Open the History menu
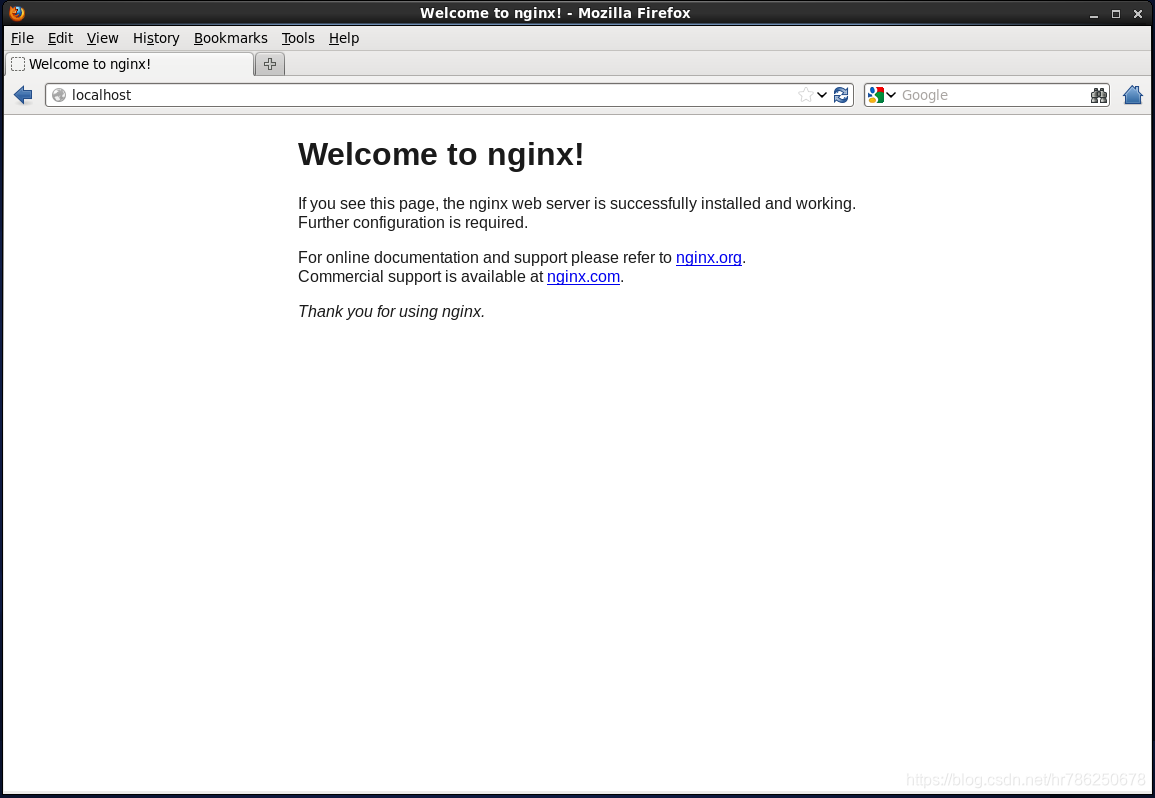The width and height of the screenshot is (1155, 798). (x=156, y=38)
